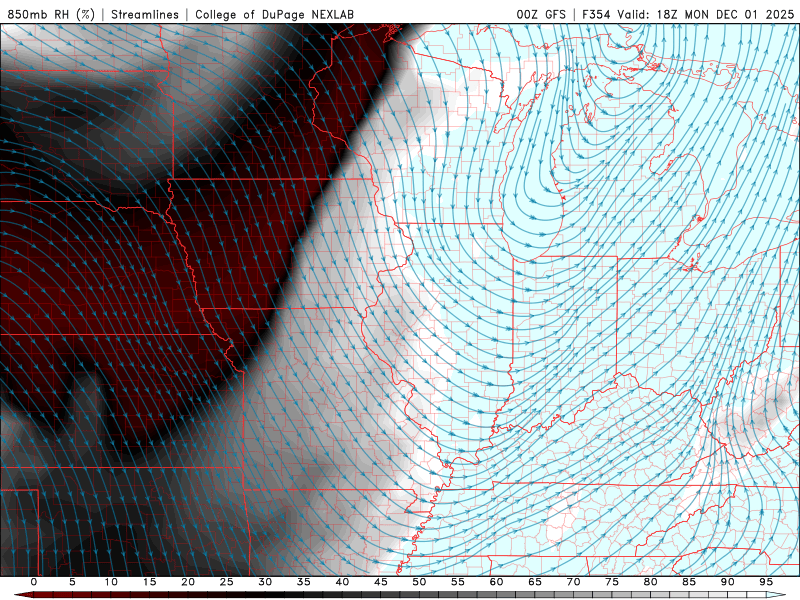
Task: Click the "30" tick label on color scale
Action: [x=265, y=582]
